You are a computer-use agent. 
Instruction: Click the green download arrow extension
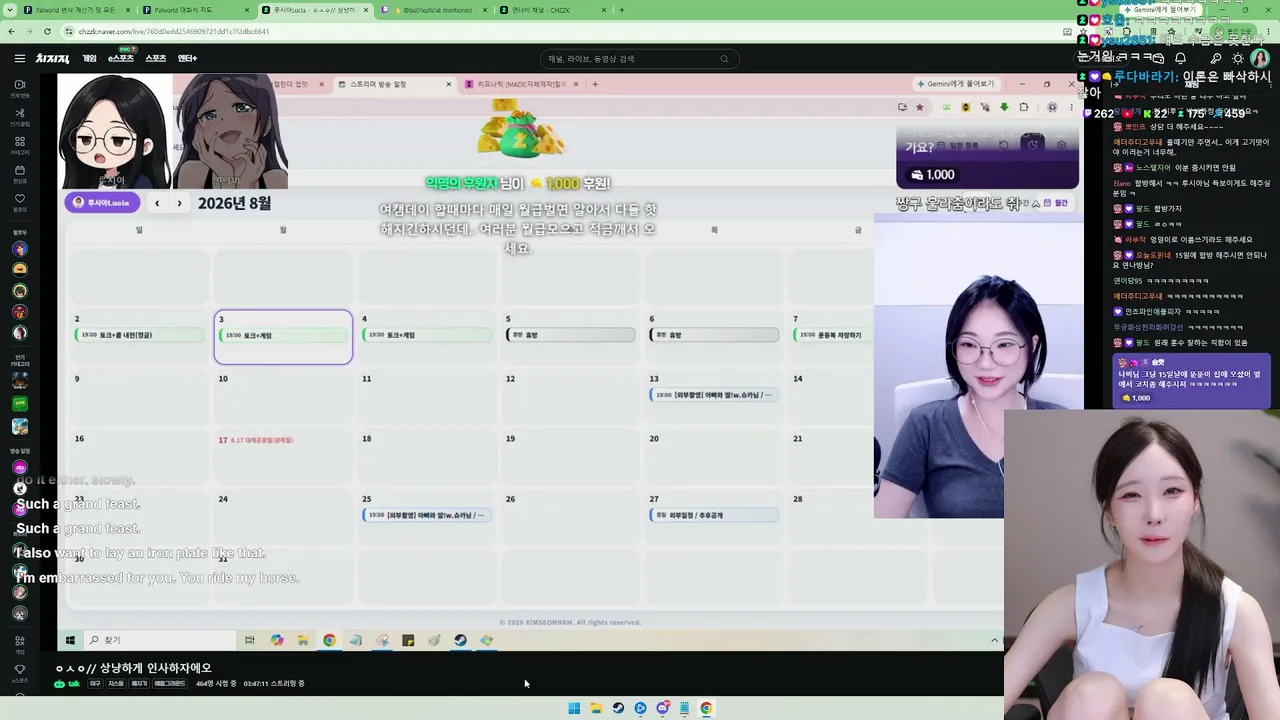point(1004,107)
